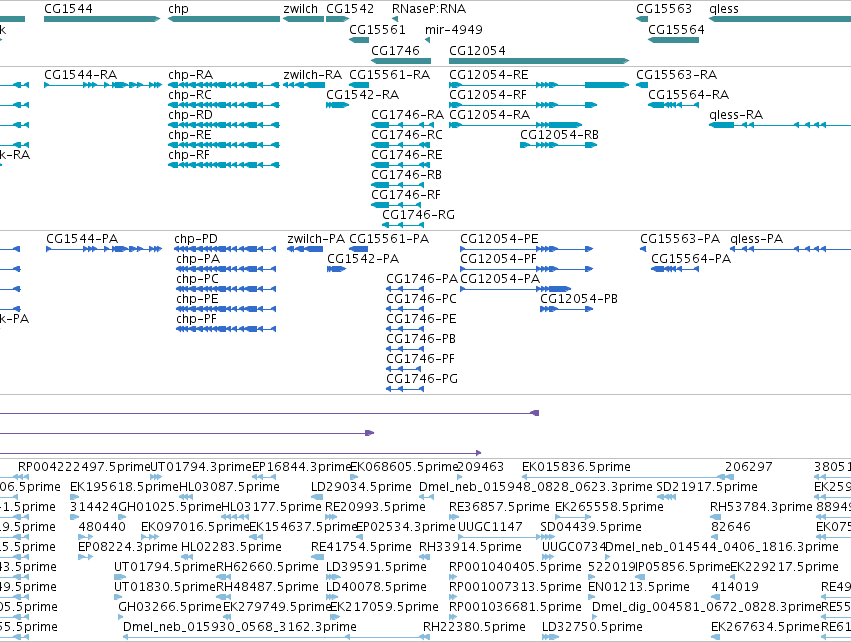Click the SD21917.5prime cDNA label
The image size is (851, 642).
pos(707,487)
